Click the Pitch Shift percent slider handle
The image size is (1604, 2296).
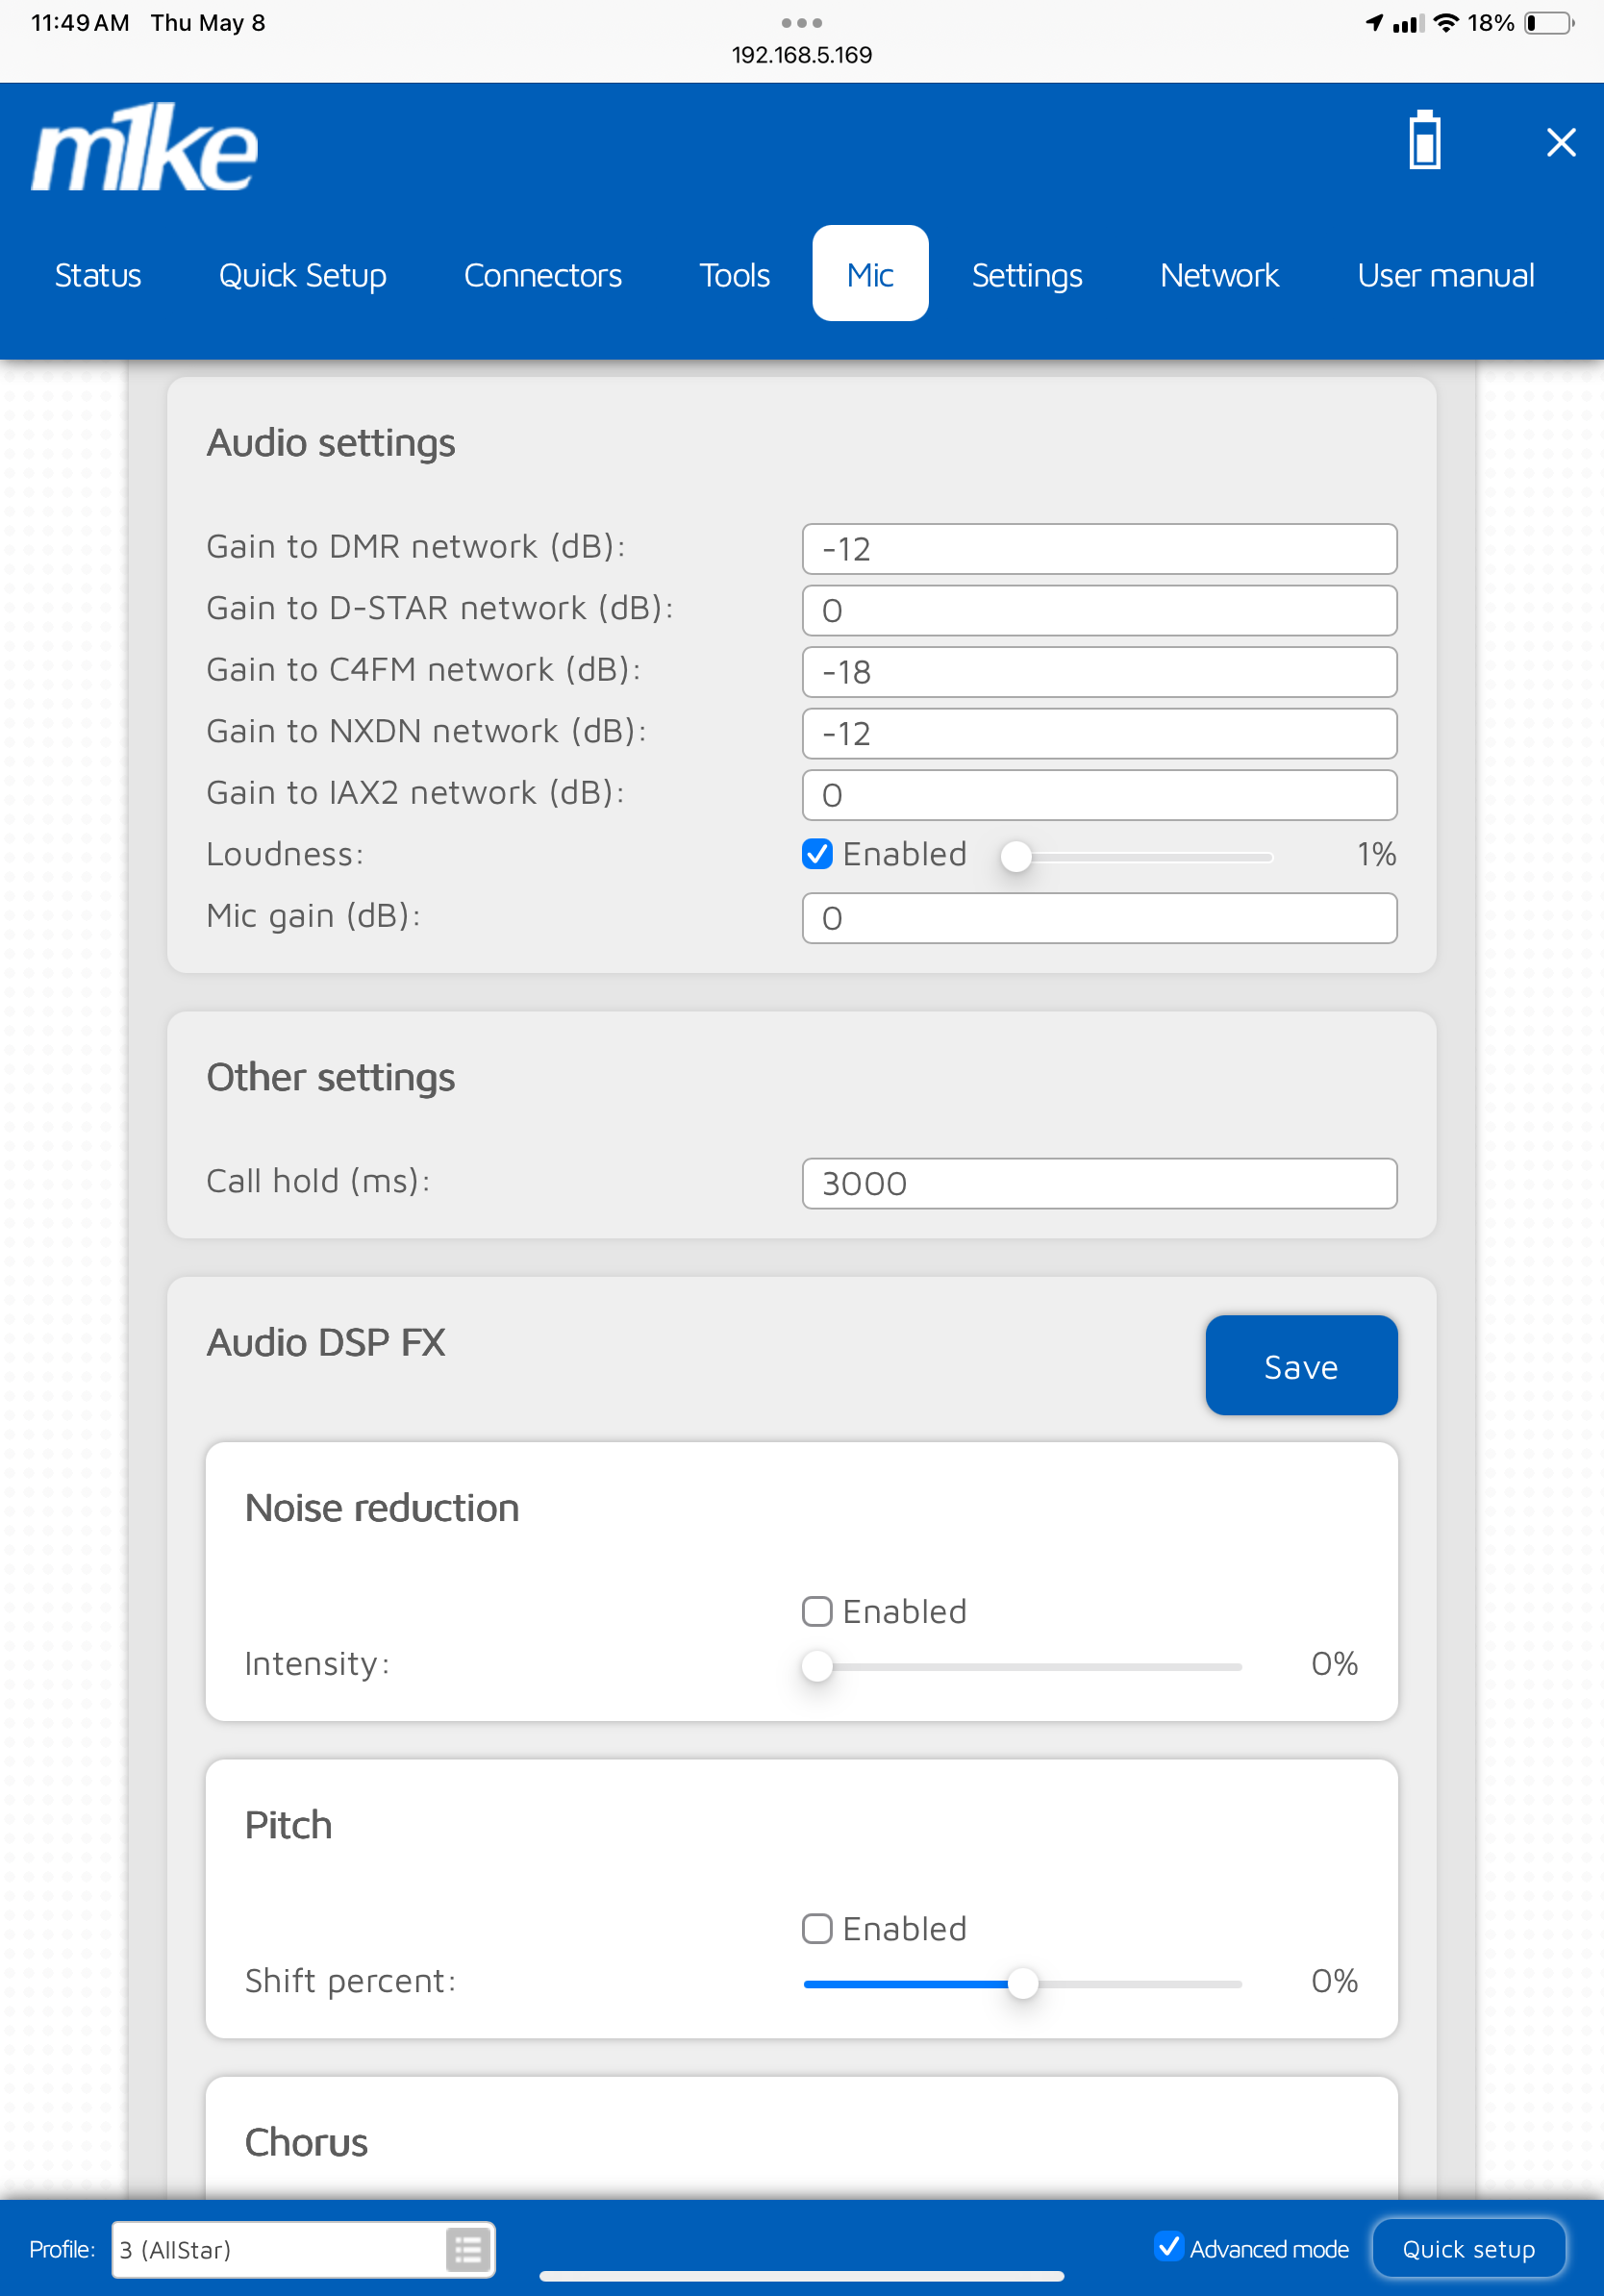(1022, 1983)
